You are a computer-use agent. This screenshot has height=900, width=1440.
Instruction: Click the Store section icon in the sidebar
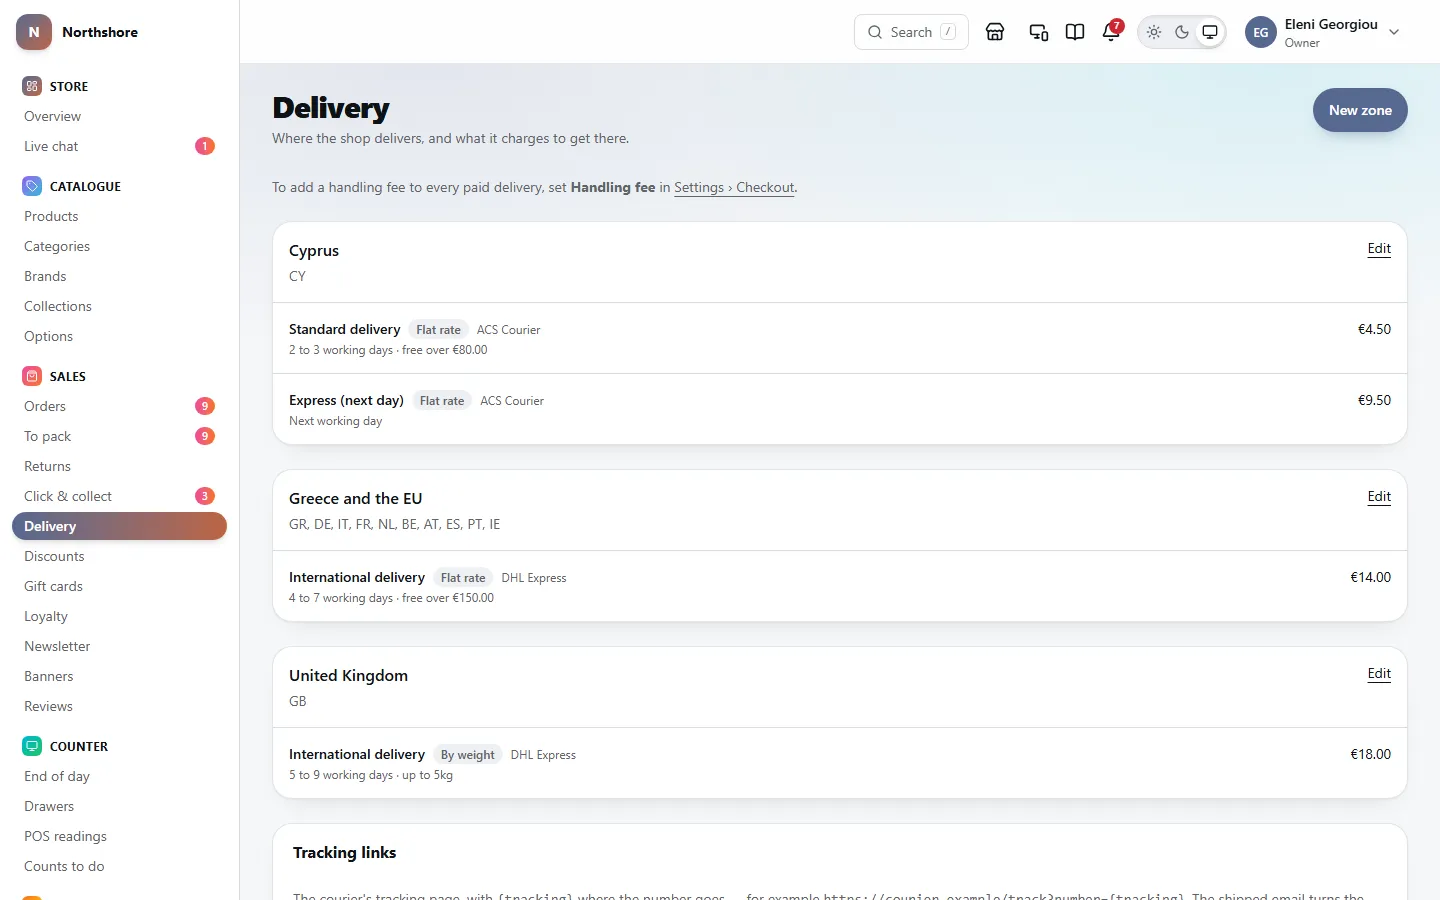point(32,86)
